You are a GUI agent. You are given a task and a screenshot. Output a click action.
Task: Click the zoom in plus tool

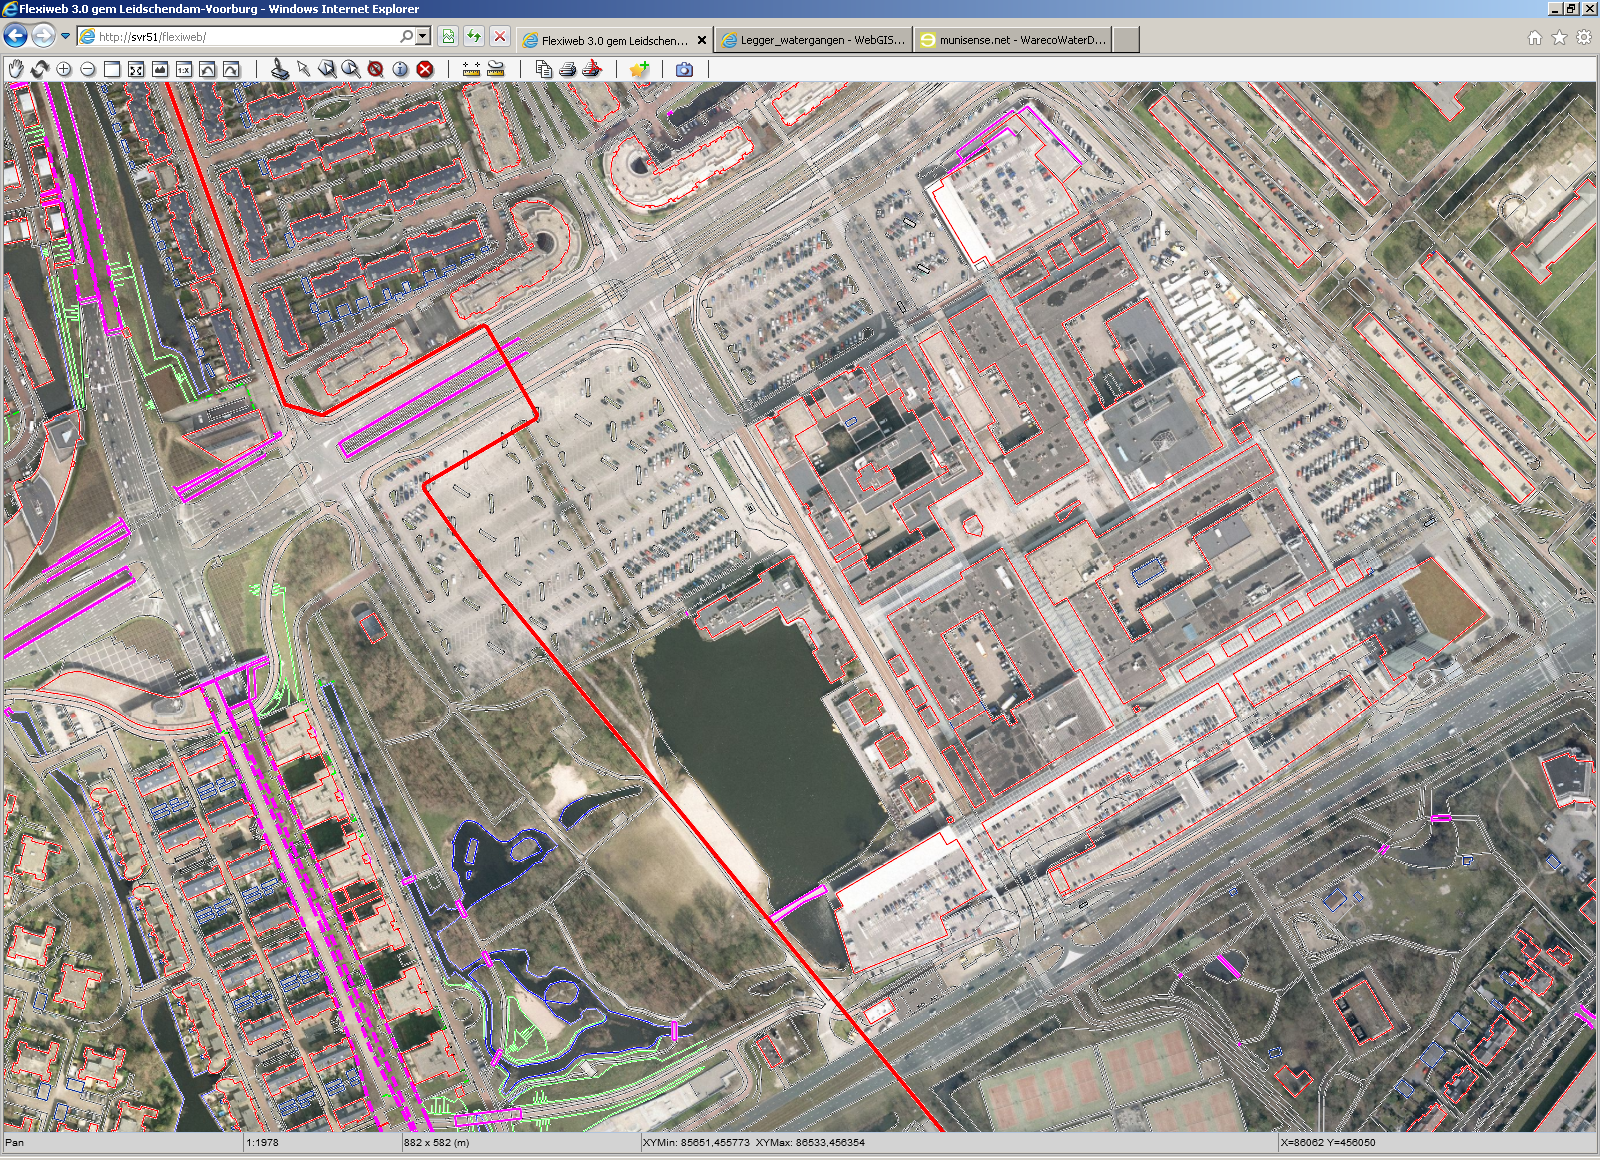64,69
